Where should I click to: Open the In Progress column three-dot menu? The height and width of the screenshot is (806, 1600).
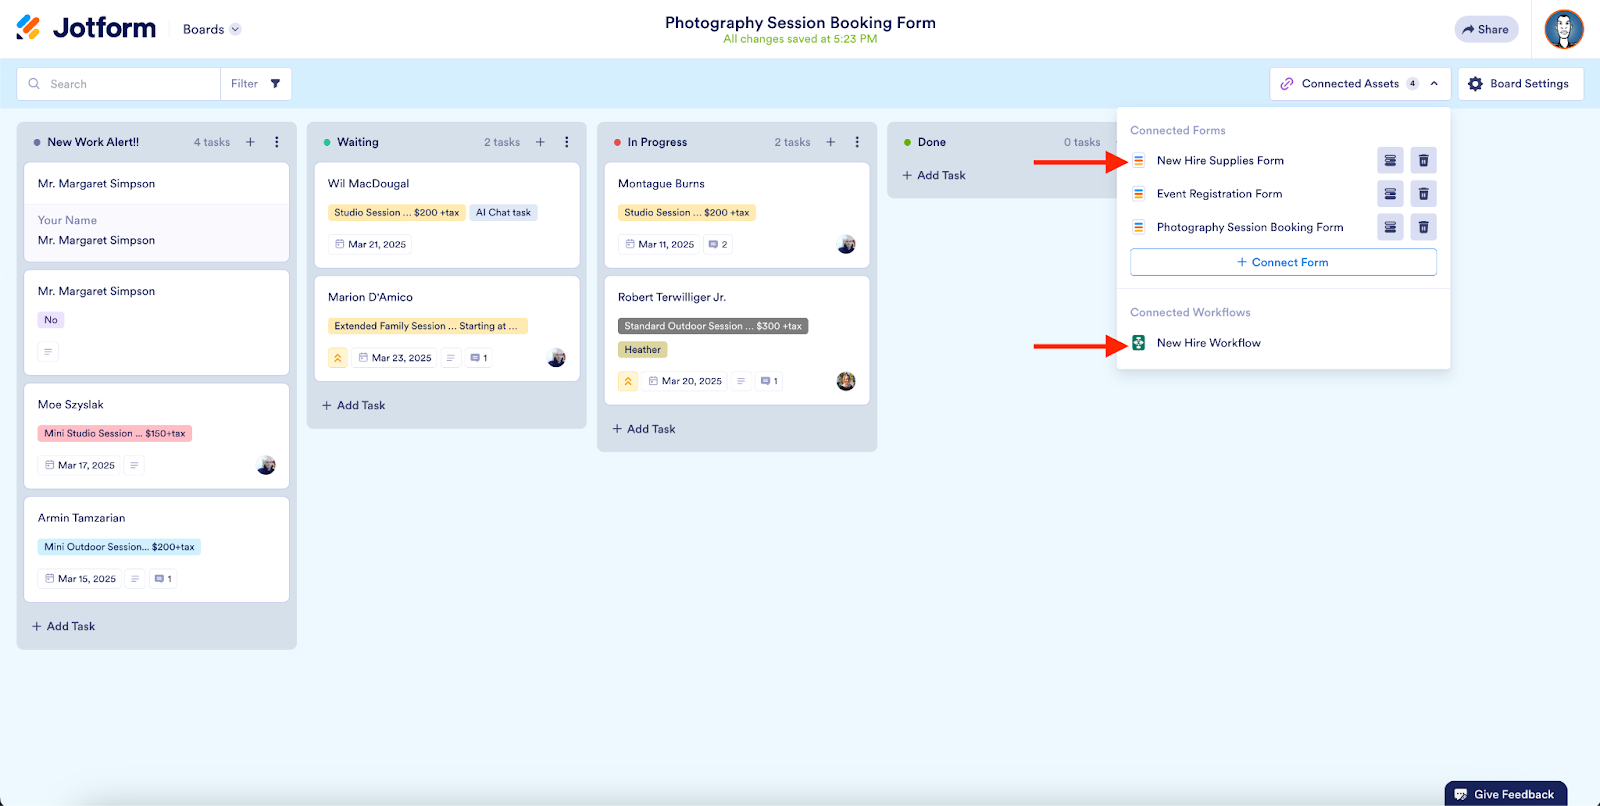click(x=857, y=142)
